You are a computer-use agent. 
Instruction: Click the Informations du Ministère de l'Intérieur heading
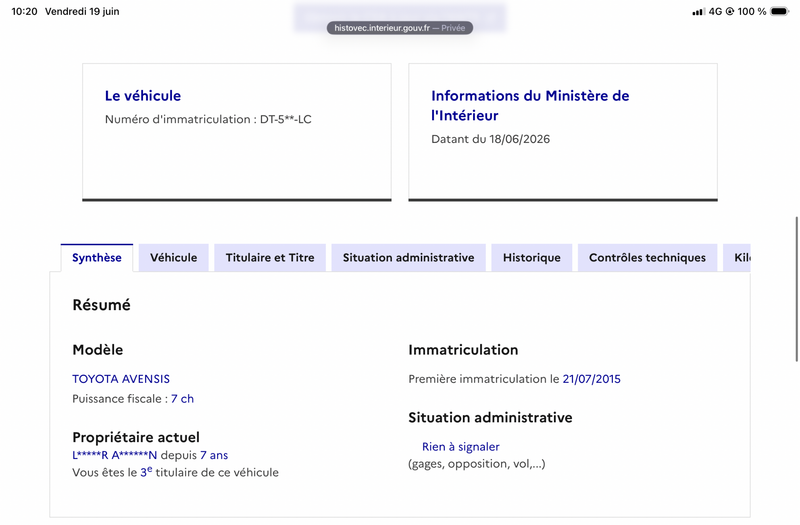point(530,106)
